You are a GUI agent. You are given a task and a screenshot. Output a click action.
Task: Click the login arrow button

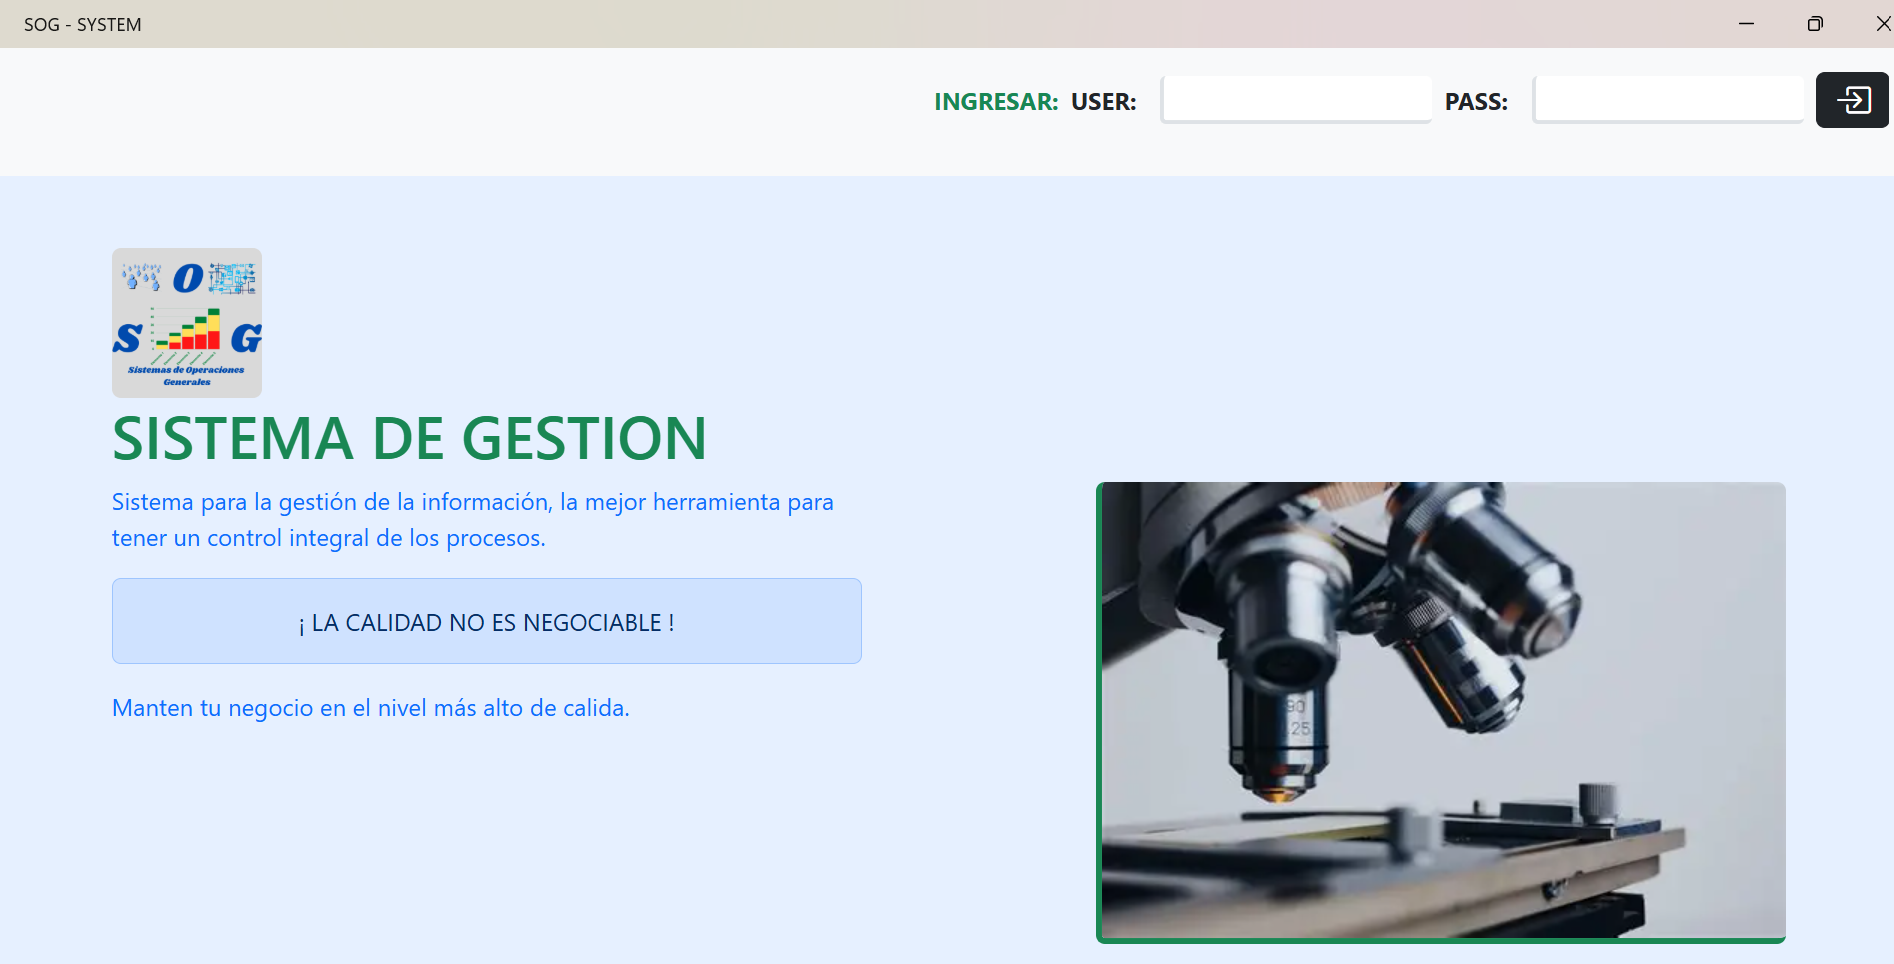pyautogui.click(x=1852, y=100)
